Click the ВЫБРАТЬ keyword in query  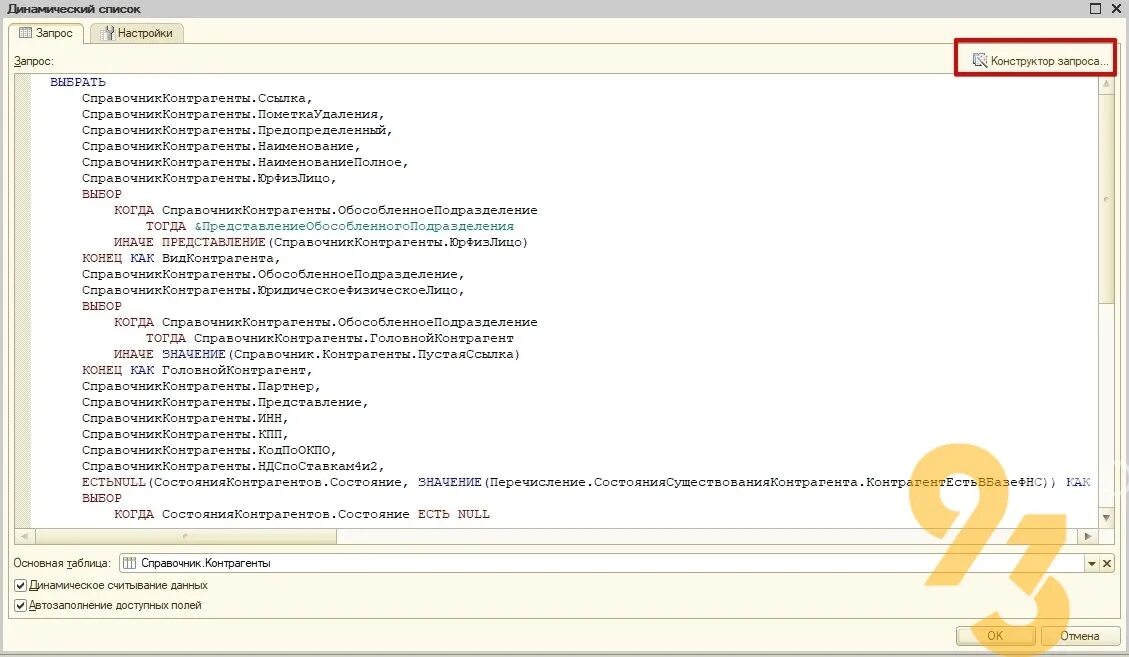tap(78, 82)
